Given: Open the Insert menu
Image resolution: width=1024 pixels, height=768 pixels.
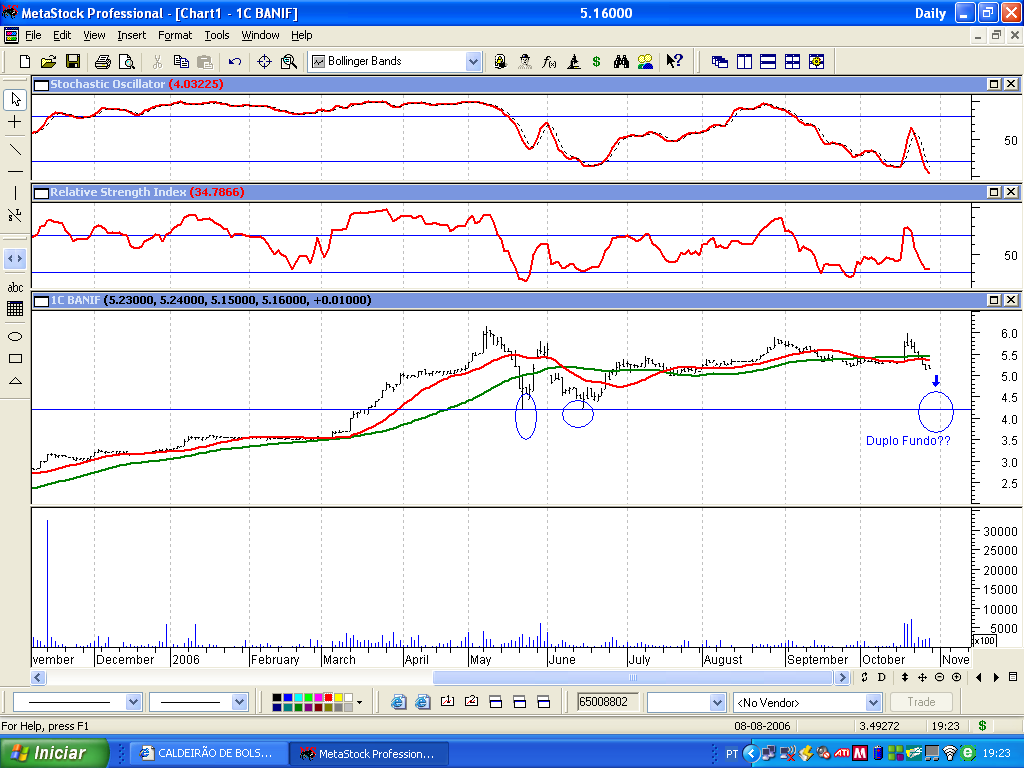Looking at the screenshot, I should tap(131, 35).
